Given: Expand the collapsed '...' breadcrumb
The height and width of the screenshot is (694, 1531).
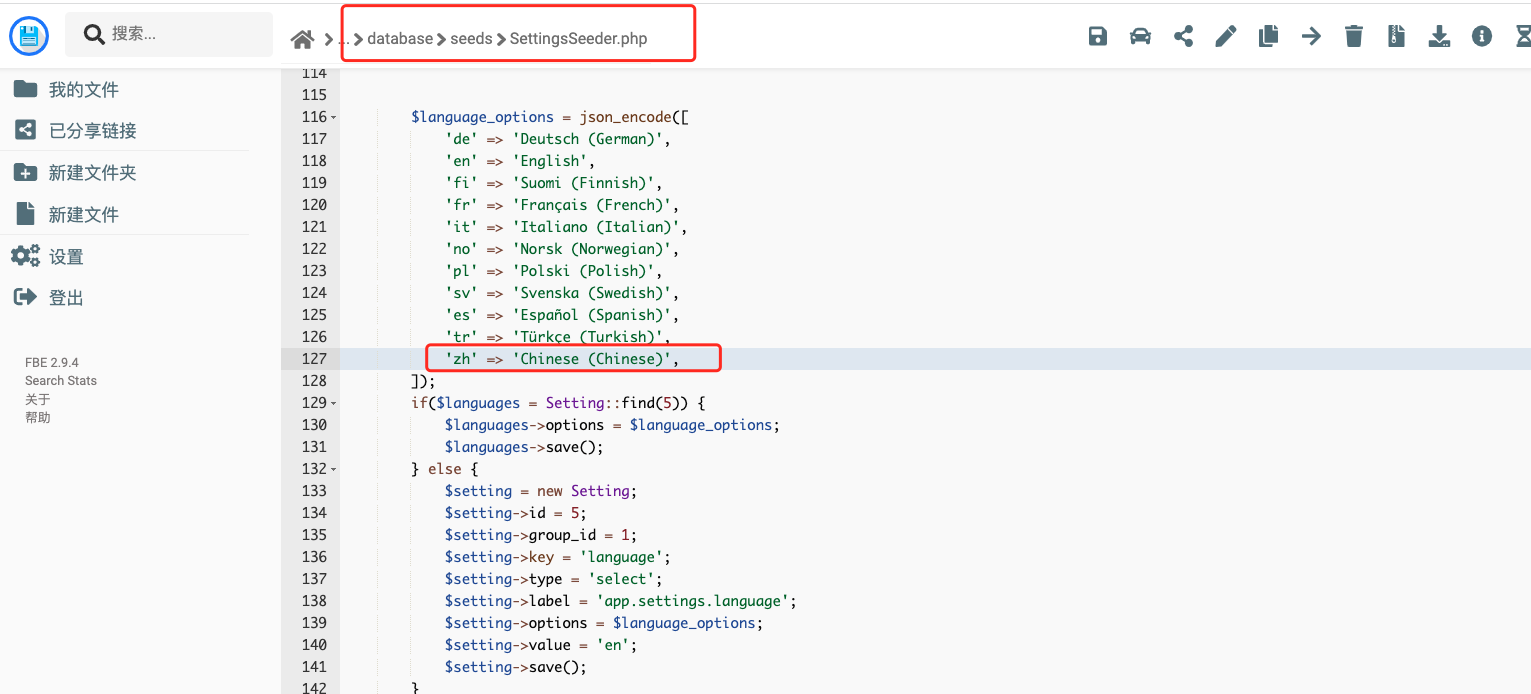Looking at the screenshot, I should [x=344, y=39].
